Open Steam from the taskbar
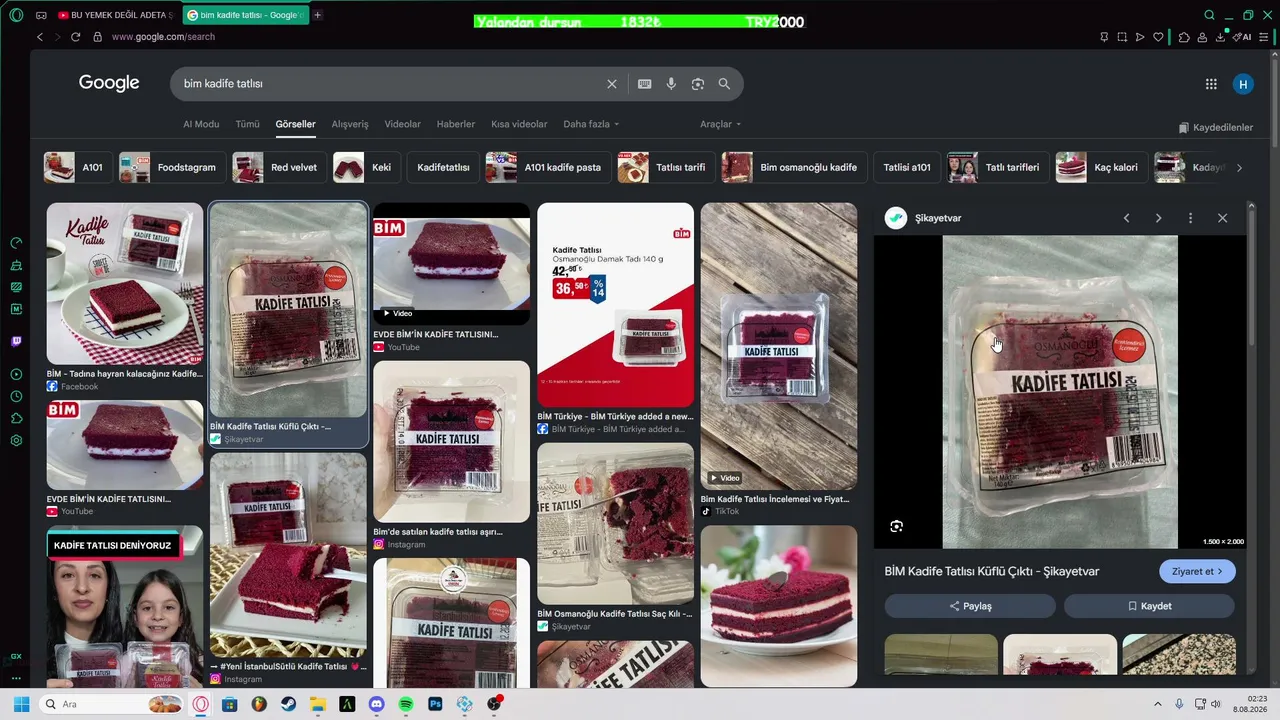Viewport: 1280px width, 720px height. point(288,704)
